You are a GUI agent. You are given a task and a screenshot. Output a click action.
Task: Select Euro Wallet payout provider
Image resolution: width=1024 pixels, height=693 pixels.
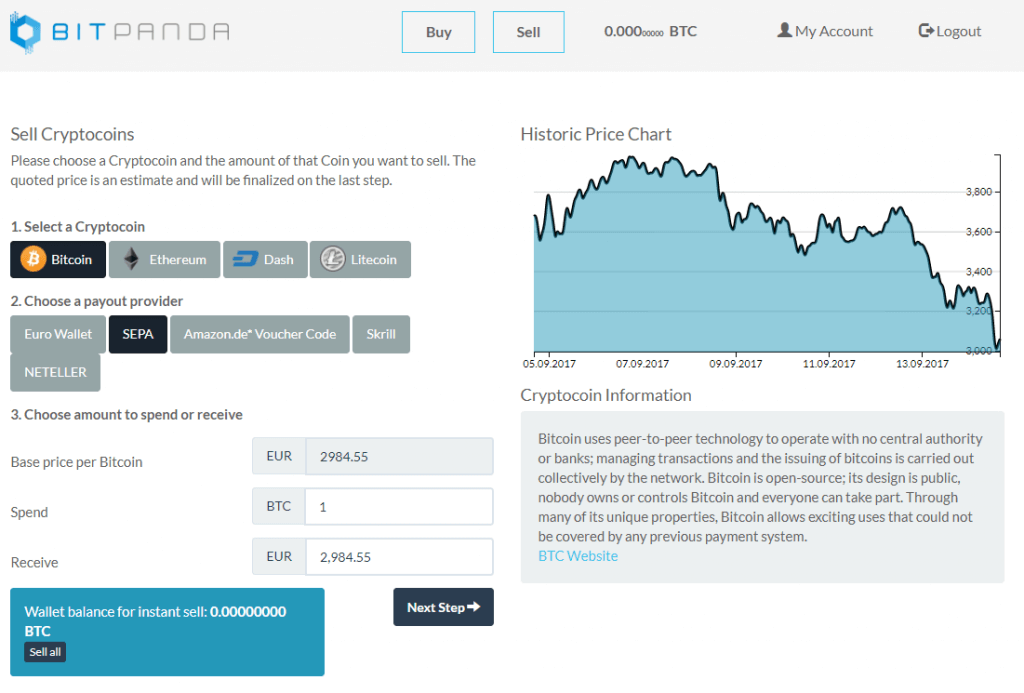[58, 334]
